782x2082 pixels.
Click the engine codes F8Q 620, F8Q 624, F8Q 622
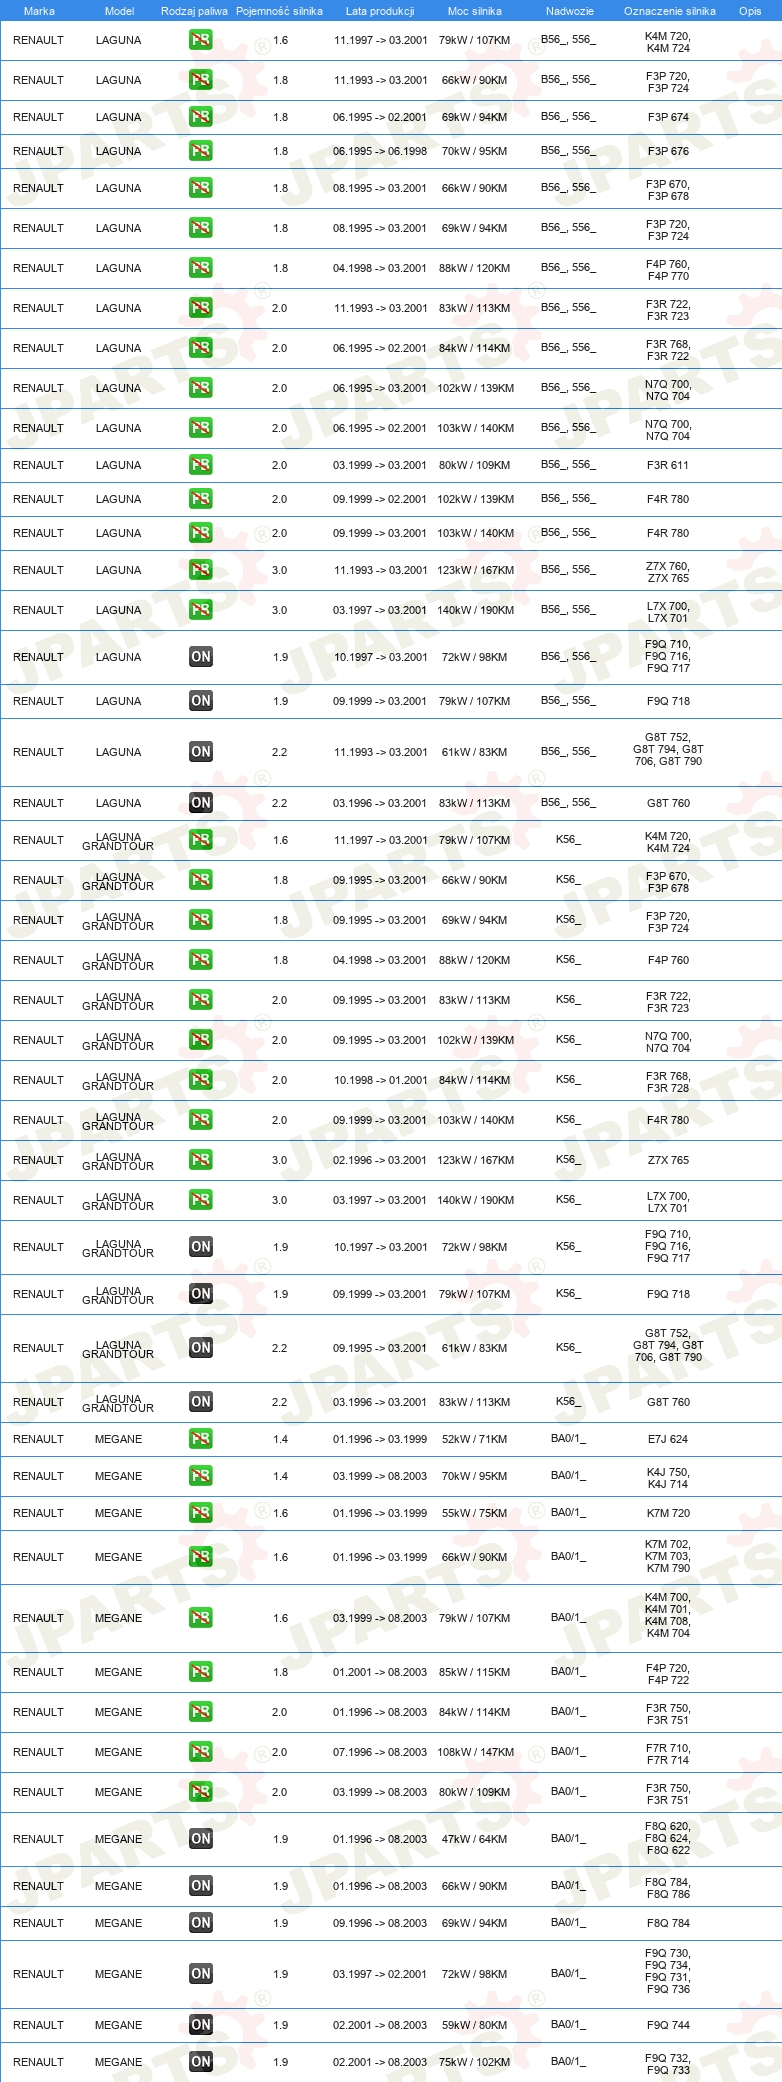(668, 1838)
